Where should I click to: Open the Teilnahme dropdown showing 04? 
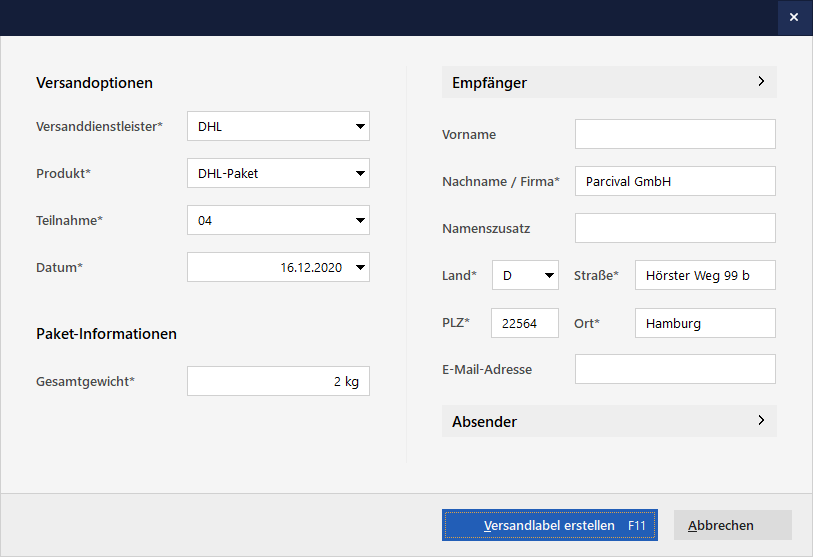(360, 221)
